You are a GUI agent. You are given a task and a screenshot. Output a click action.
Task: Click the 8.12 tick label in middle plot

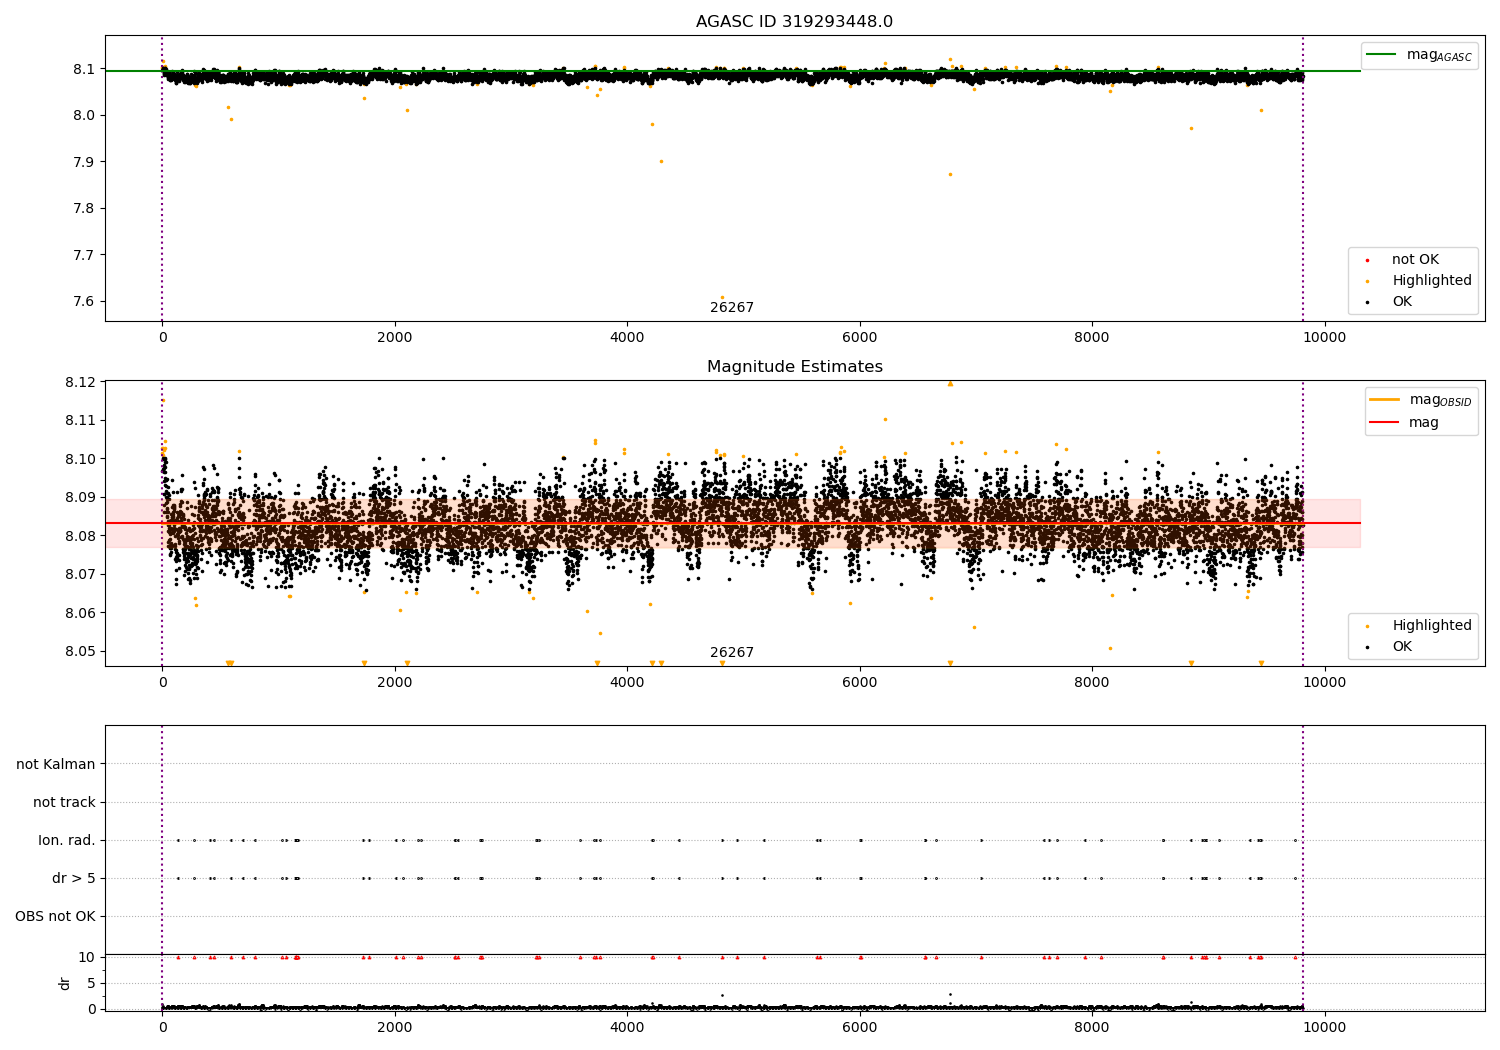coord(79,382)
